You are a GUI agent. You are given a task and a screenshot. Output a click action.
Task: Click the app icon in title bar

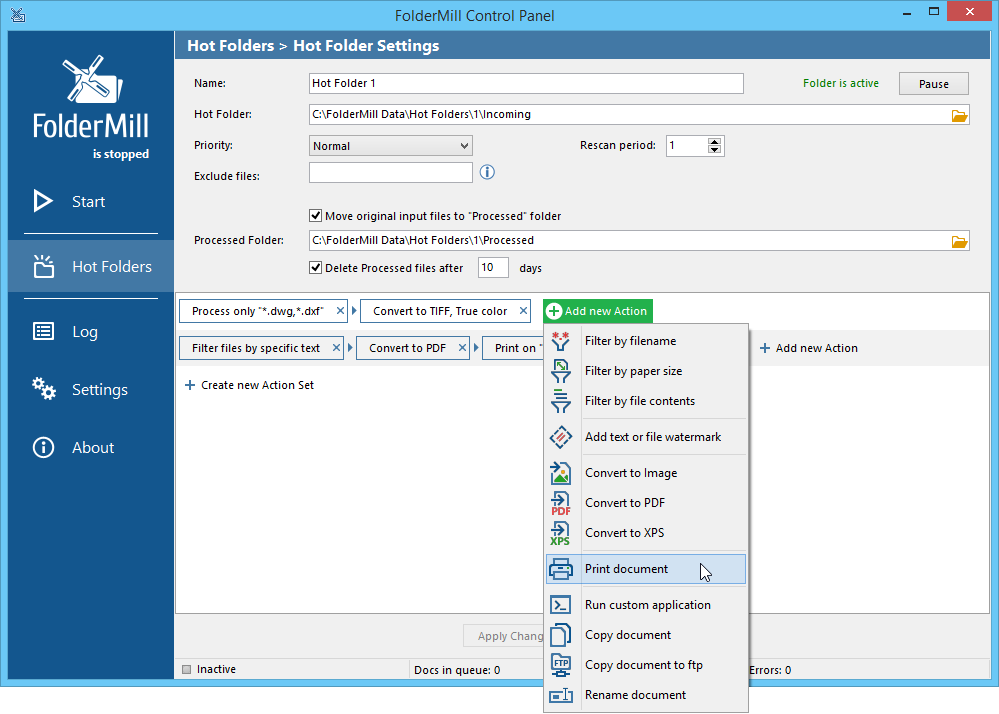[x=18, y=15]
